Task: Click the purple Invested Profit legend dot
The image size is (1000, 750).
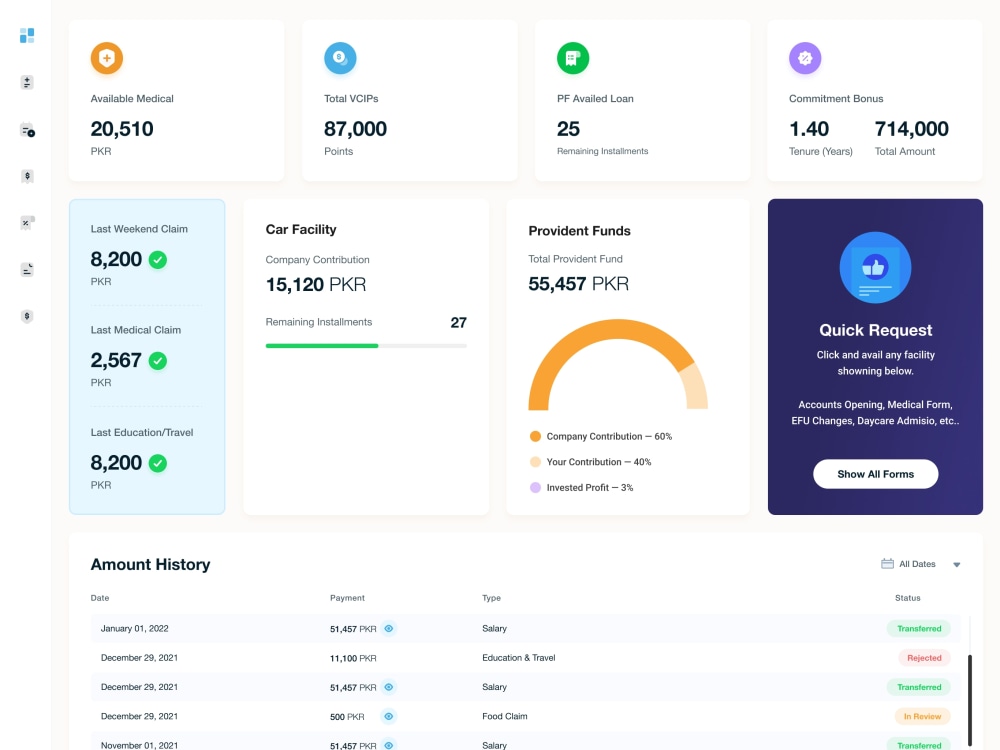Action: point(535,487)
